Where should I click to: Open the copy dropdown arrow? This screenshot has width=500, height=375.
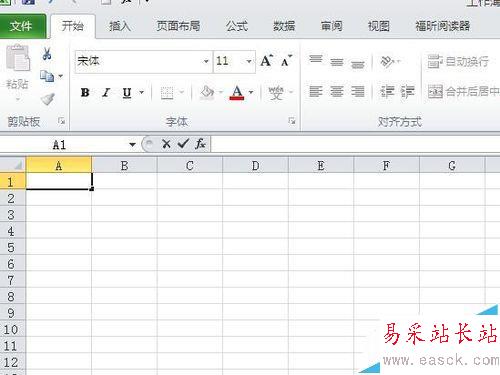[x=61, y=76]
